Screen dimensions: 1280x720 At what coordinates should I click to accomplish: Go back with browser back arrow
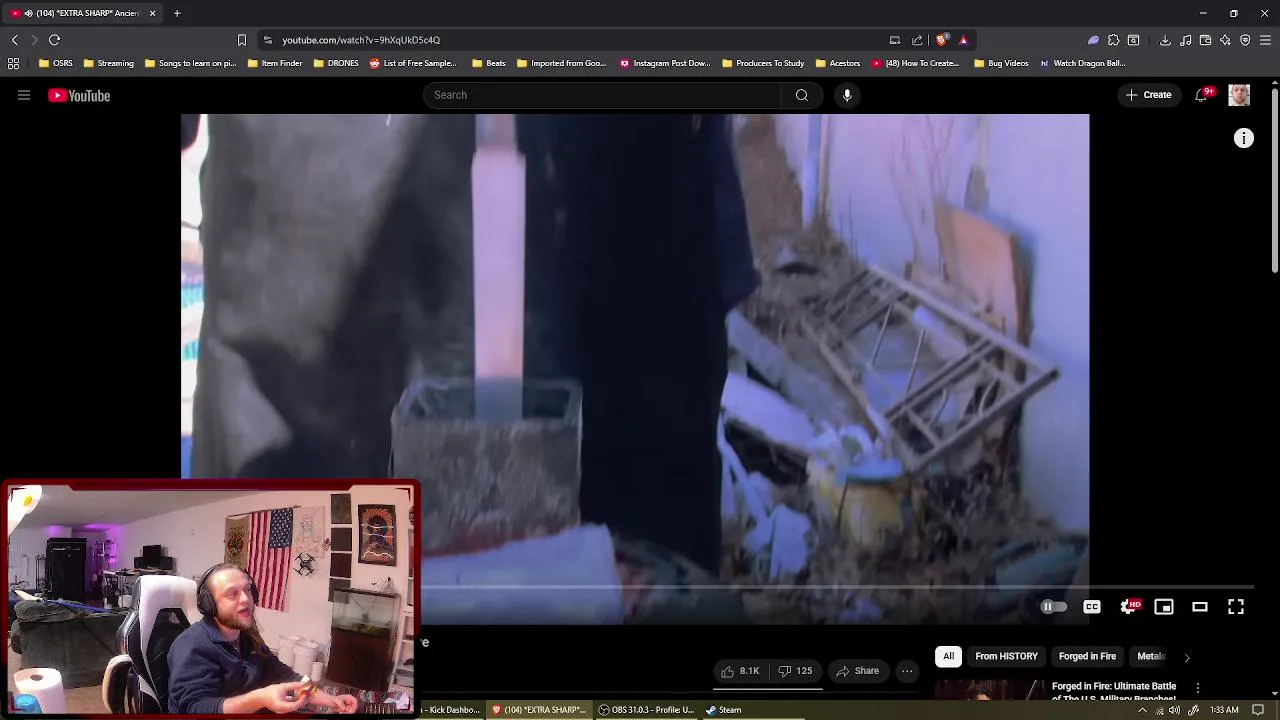coord(14,40)
